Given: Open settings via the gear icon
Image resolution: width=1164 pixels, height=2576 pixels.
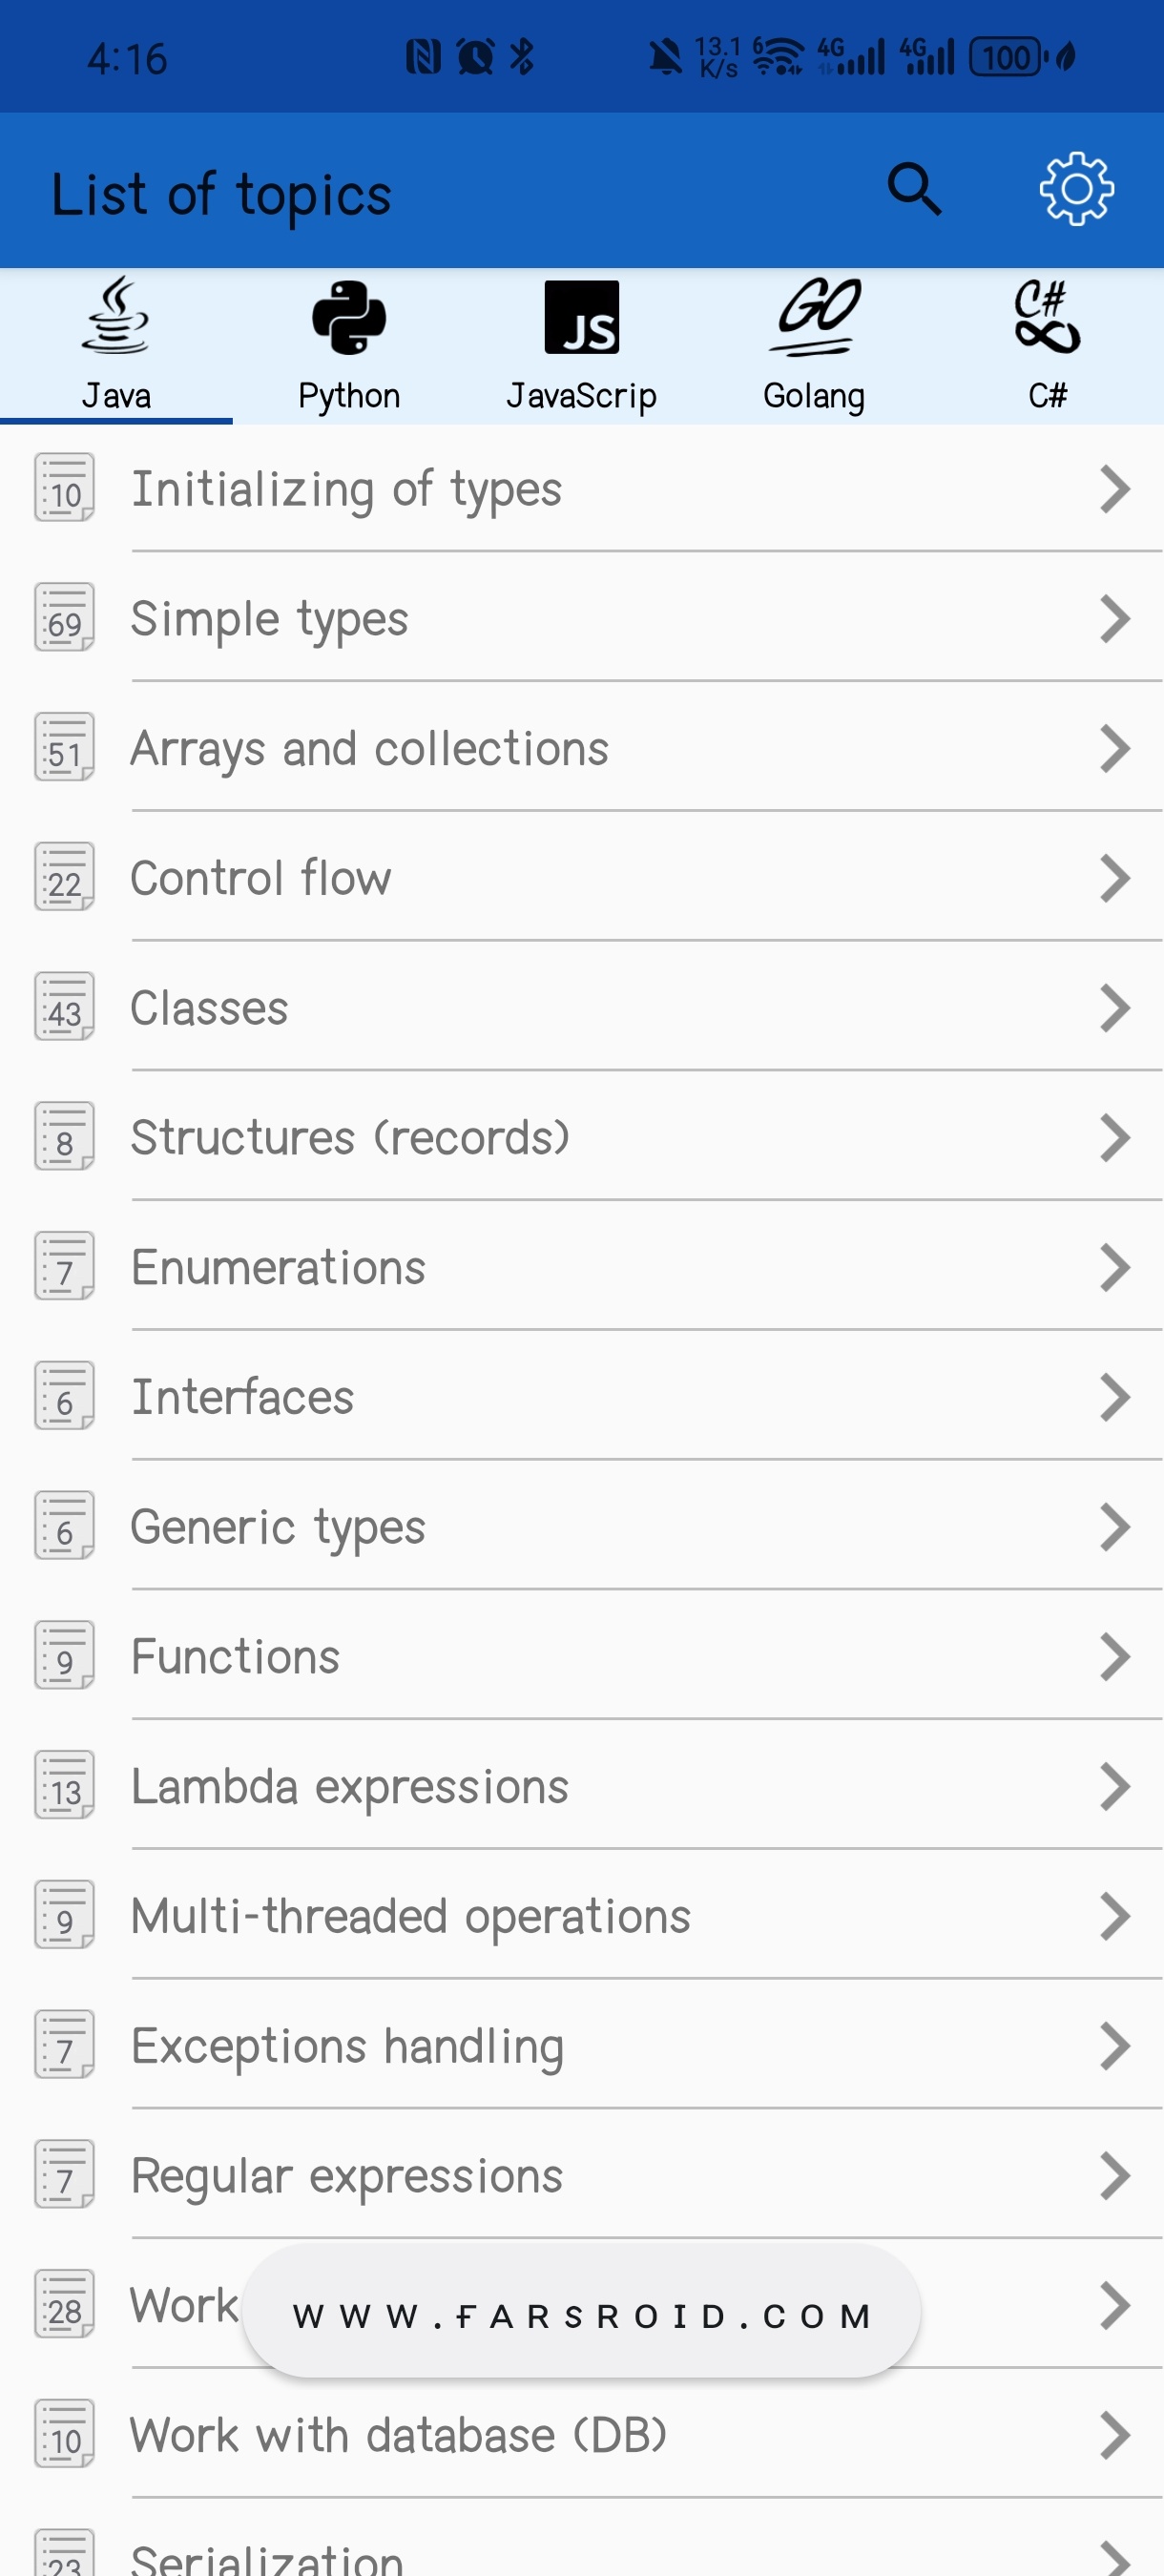Looking at the screenshot, I should 1076,190.
